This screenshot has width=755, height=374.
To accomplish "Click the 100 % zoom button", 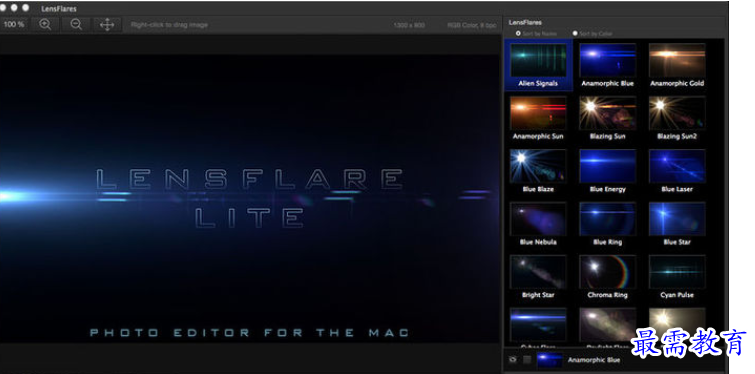I will (14, 24).
